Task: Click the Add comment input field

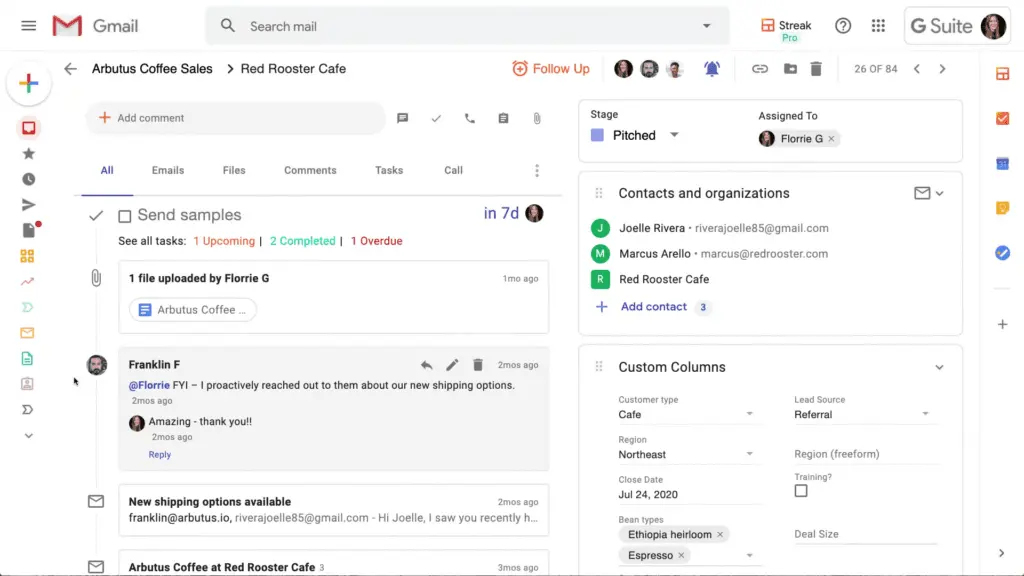Action: point(235,118)
